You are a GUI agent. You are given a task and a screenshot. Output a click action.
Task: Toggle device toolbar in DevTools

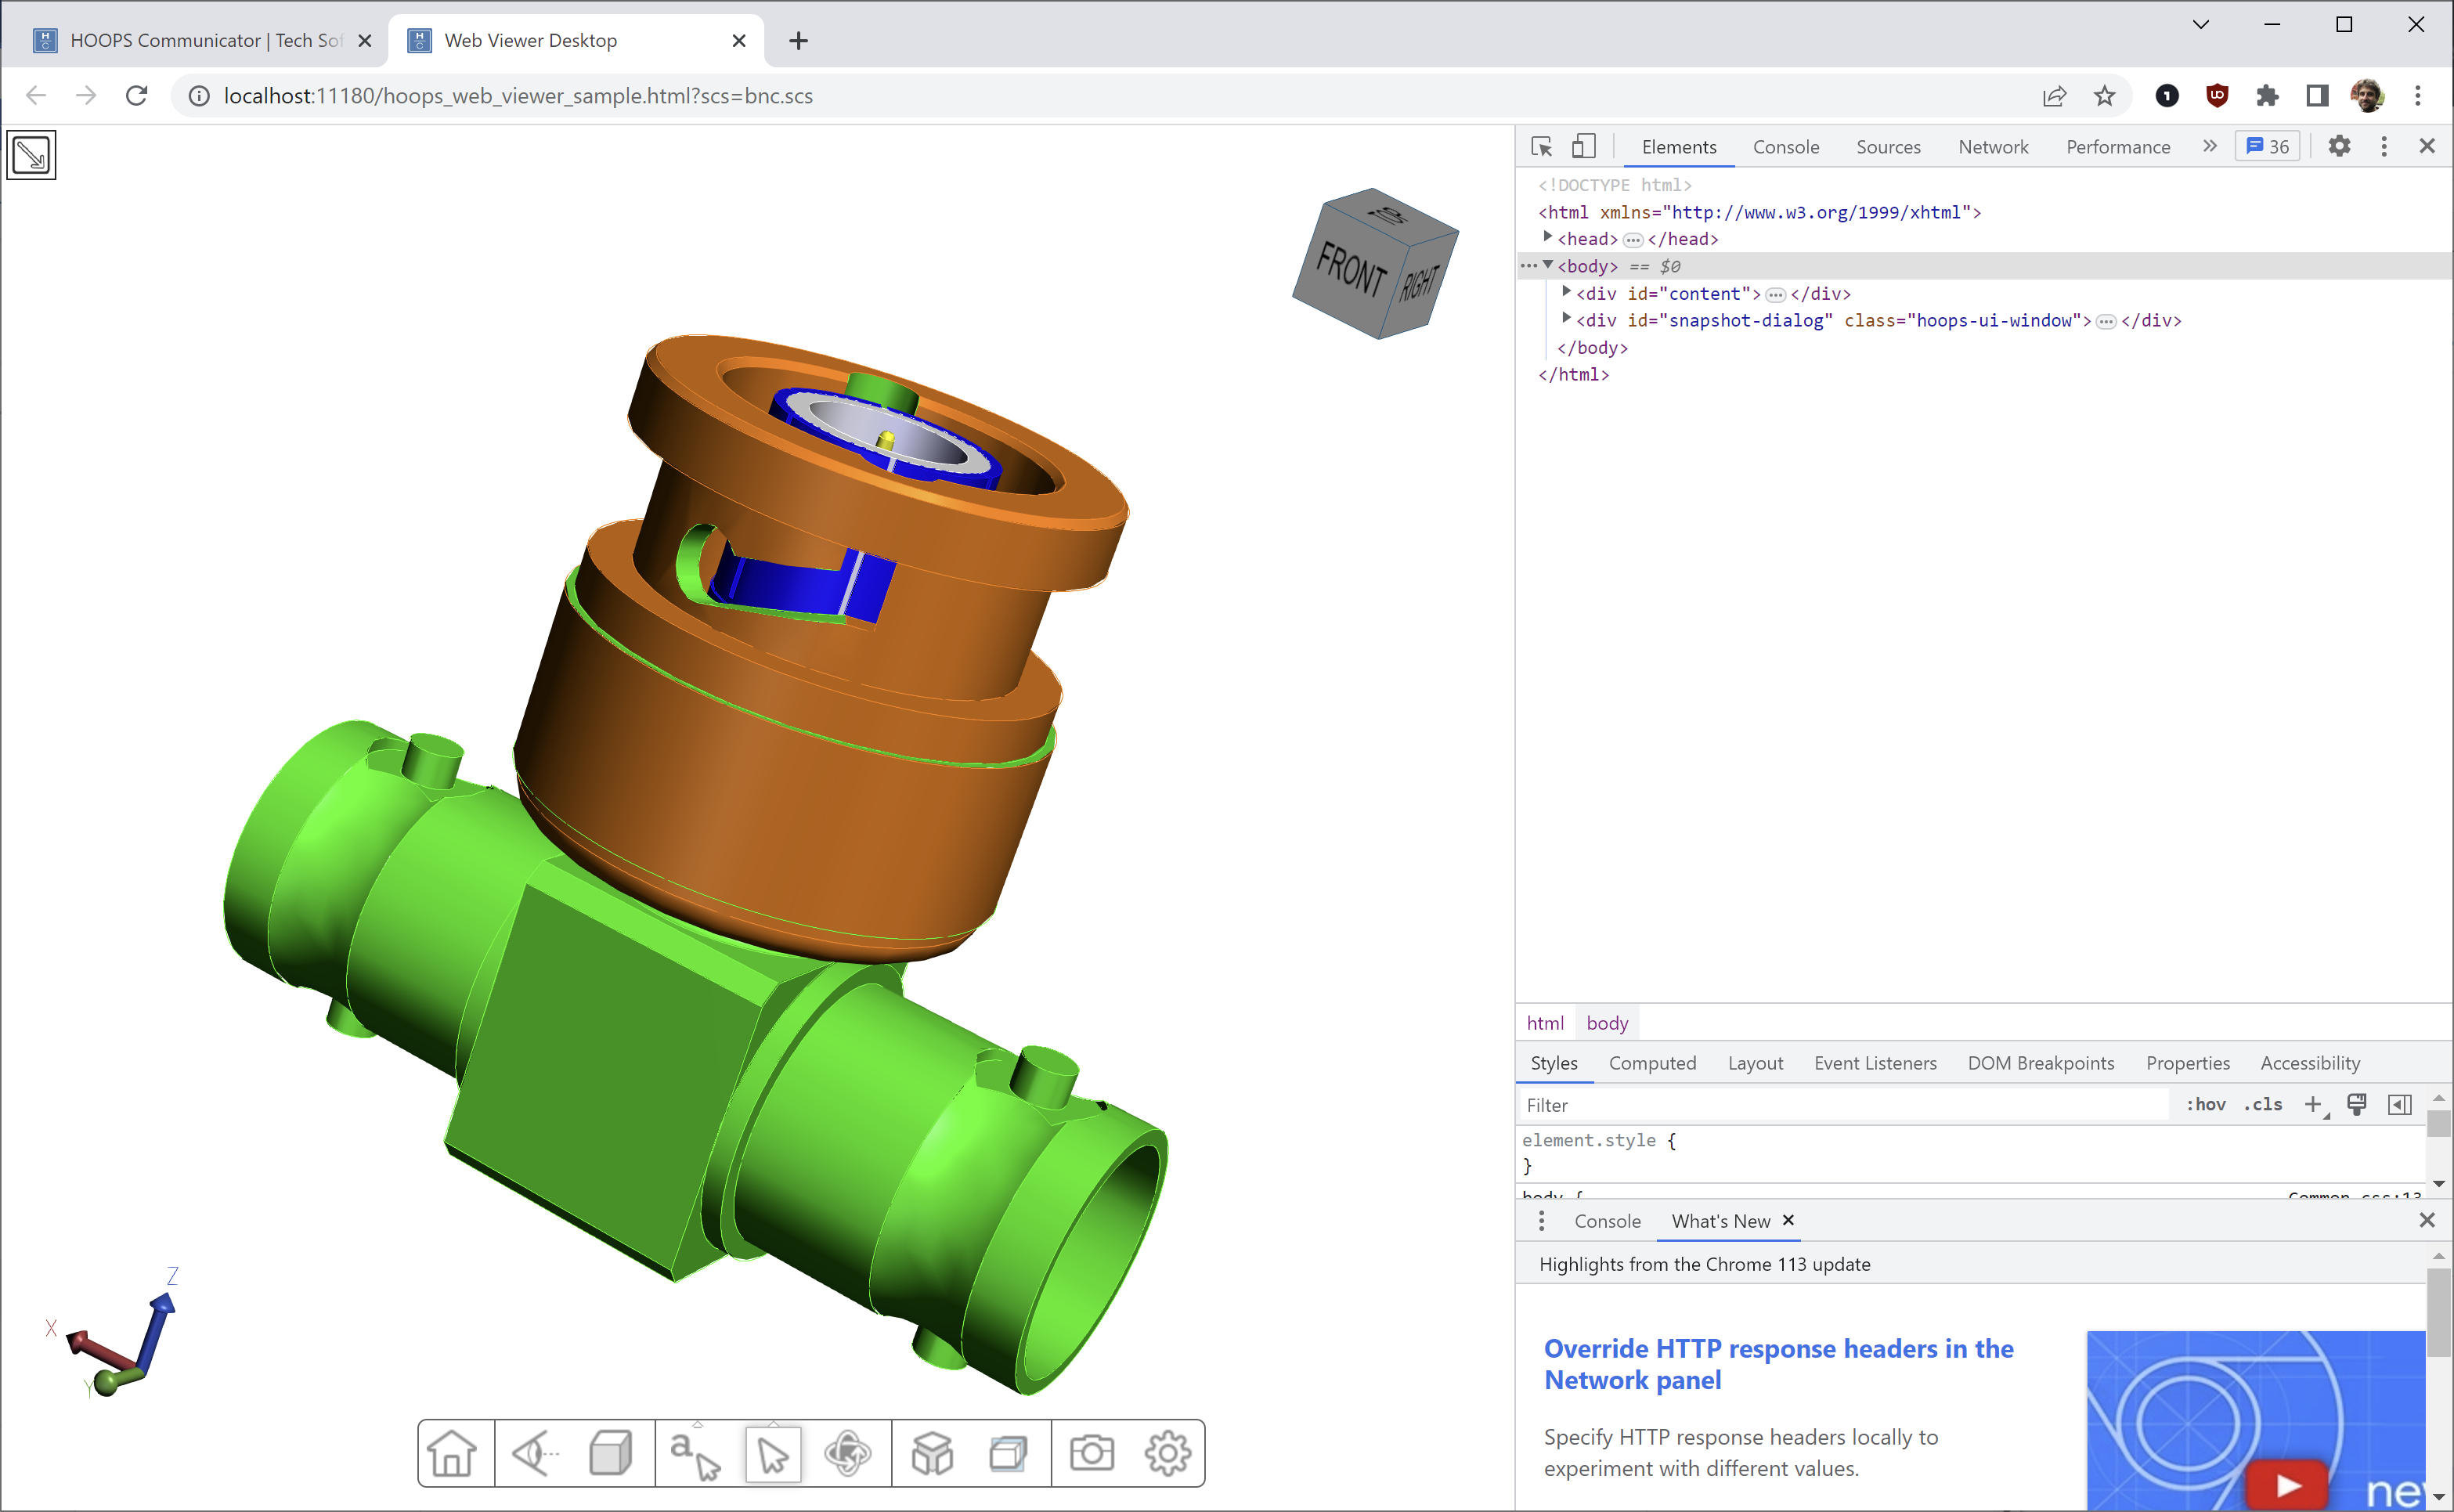pyautogui.click(x=1583, y=147)
